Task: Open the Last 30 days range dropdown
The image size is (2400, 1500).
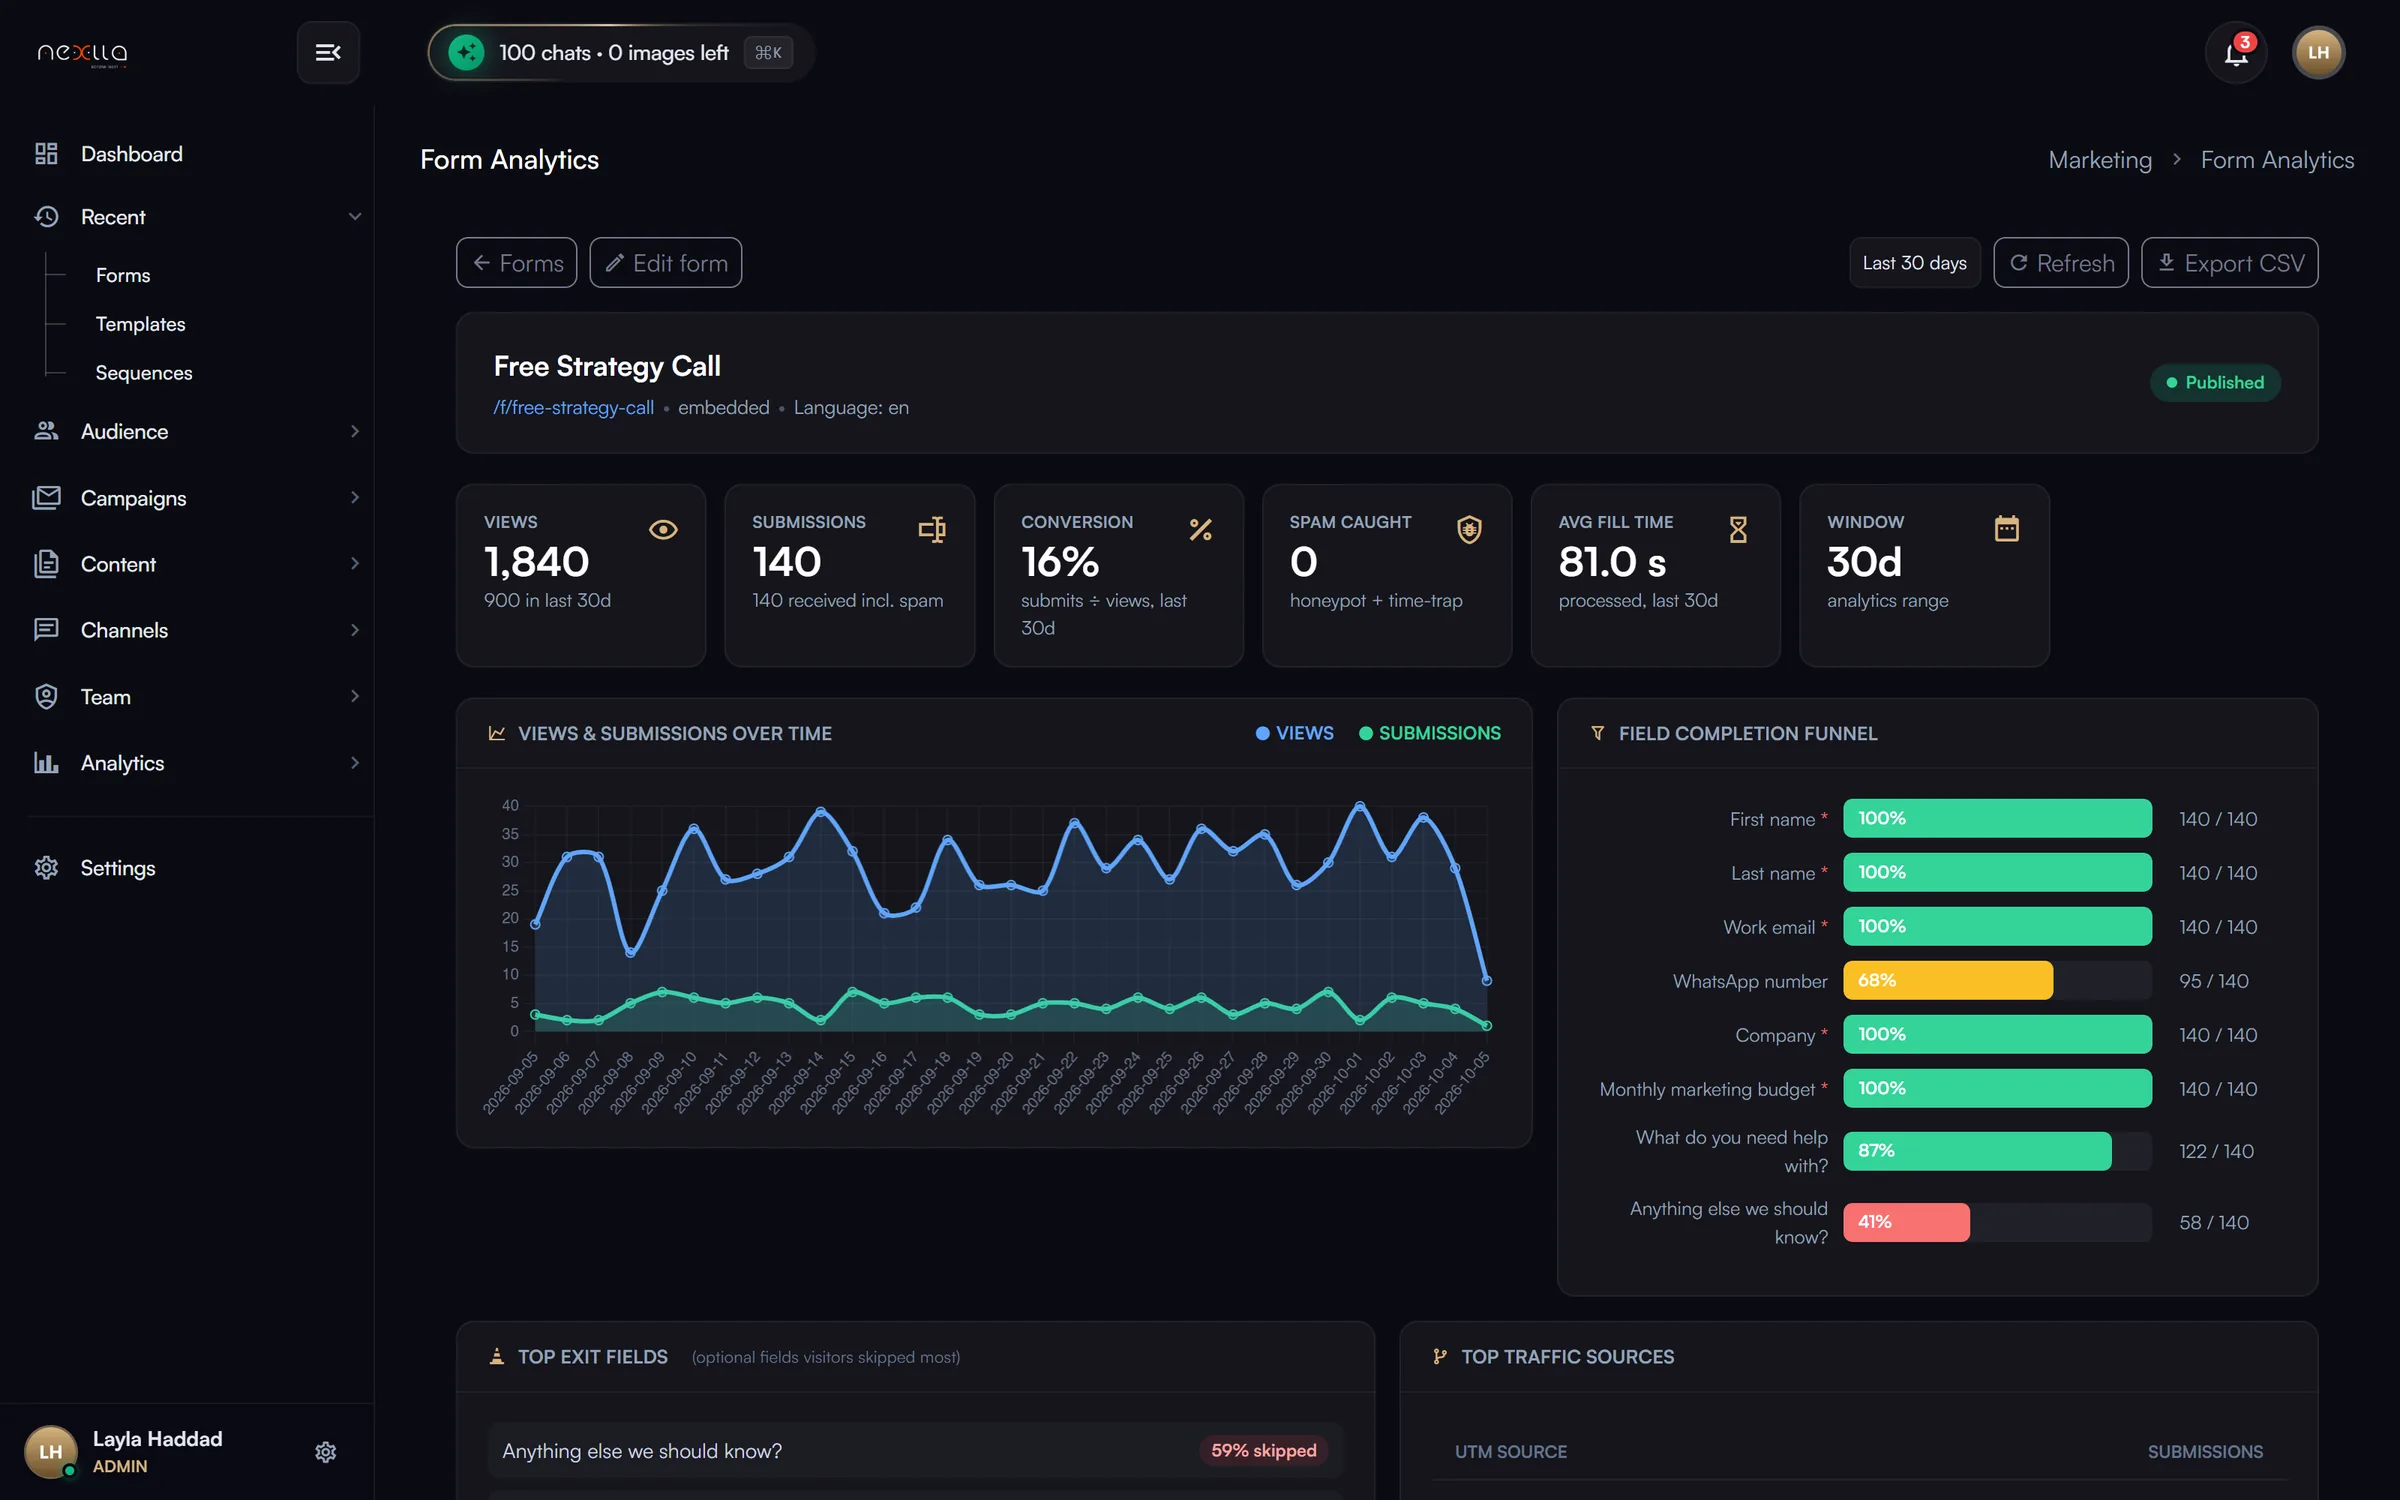Action: coord(1914,262)
